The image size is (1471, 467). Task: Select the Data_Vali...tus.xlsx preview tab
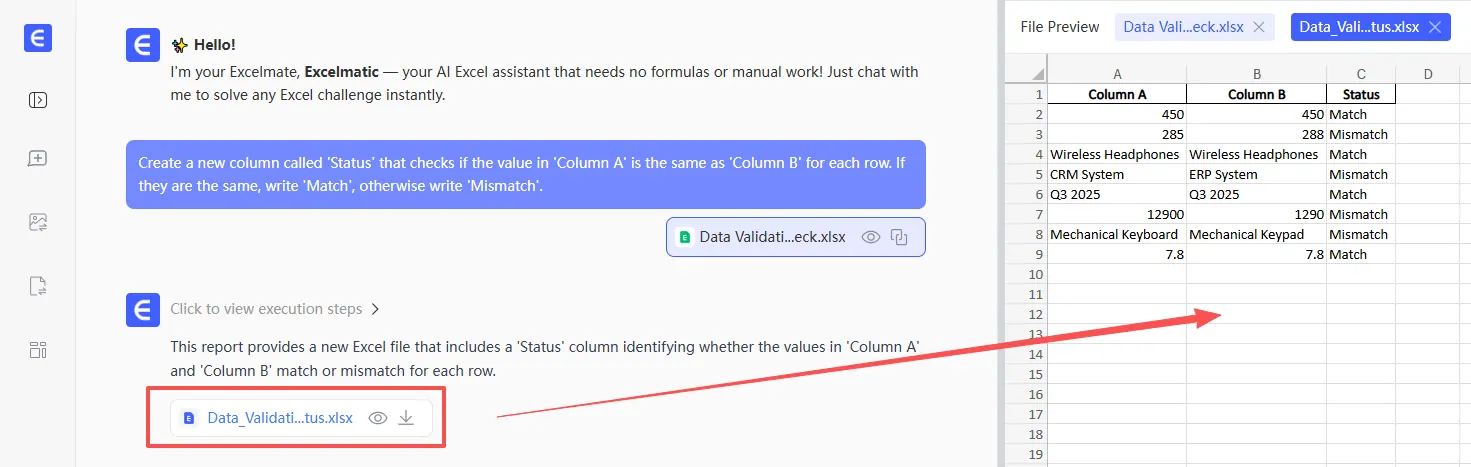(1358, 27)
